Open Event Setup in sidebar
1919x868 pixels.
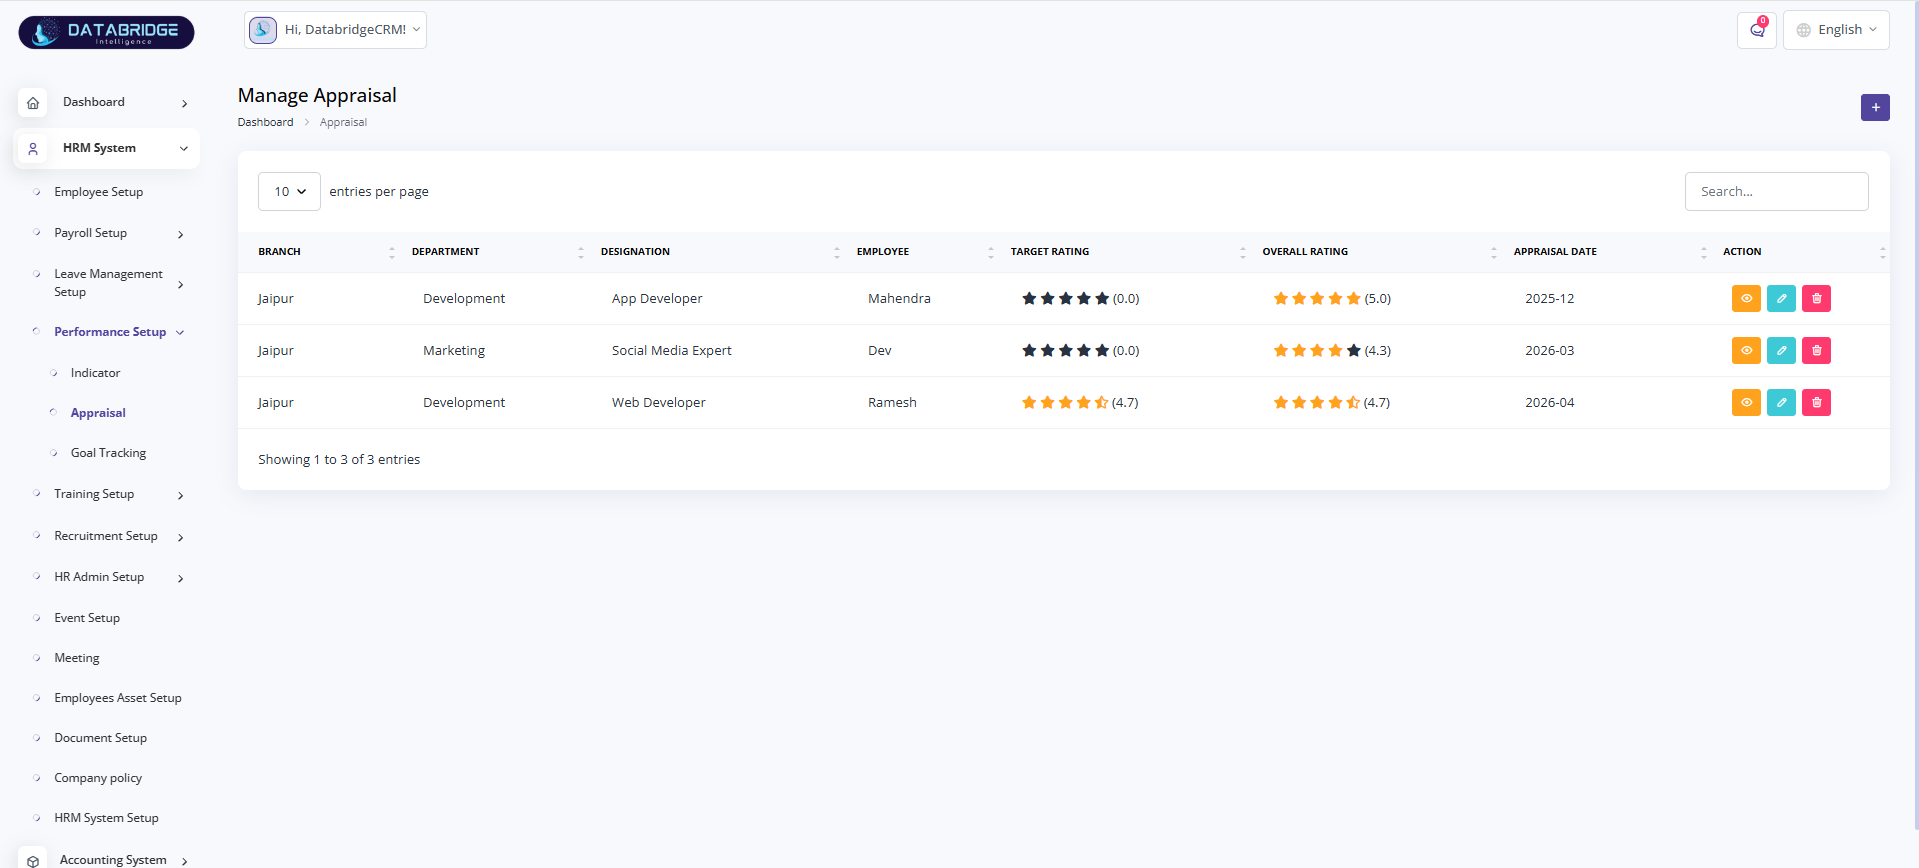[87, 618]
